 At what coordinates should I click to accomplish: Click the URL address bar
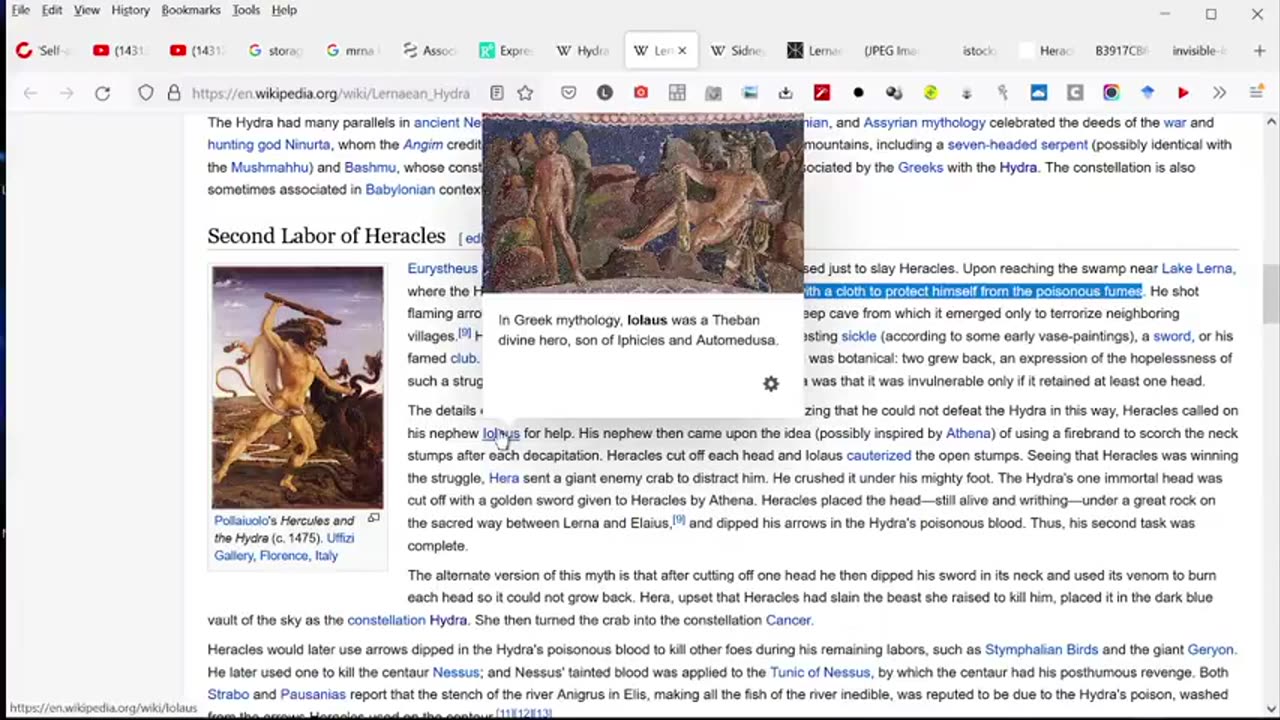(x=330, y=93)
